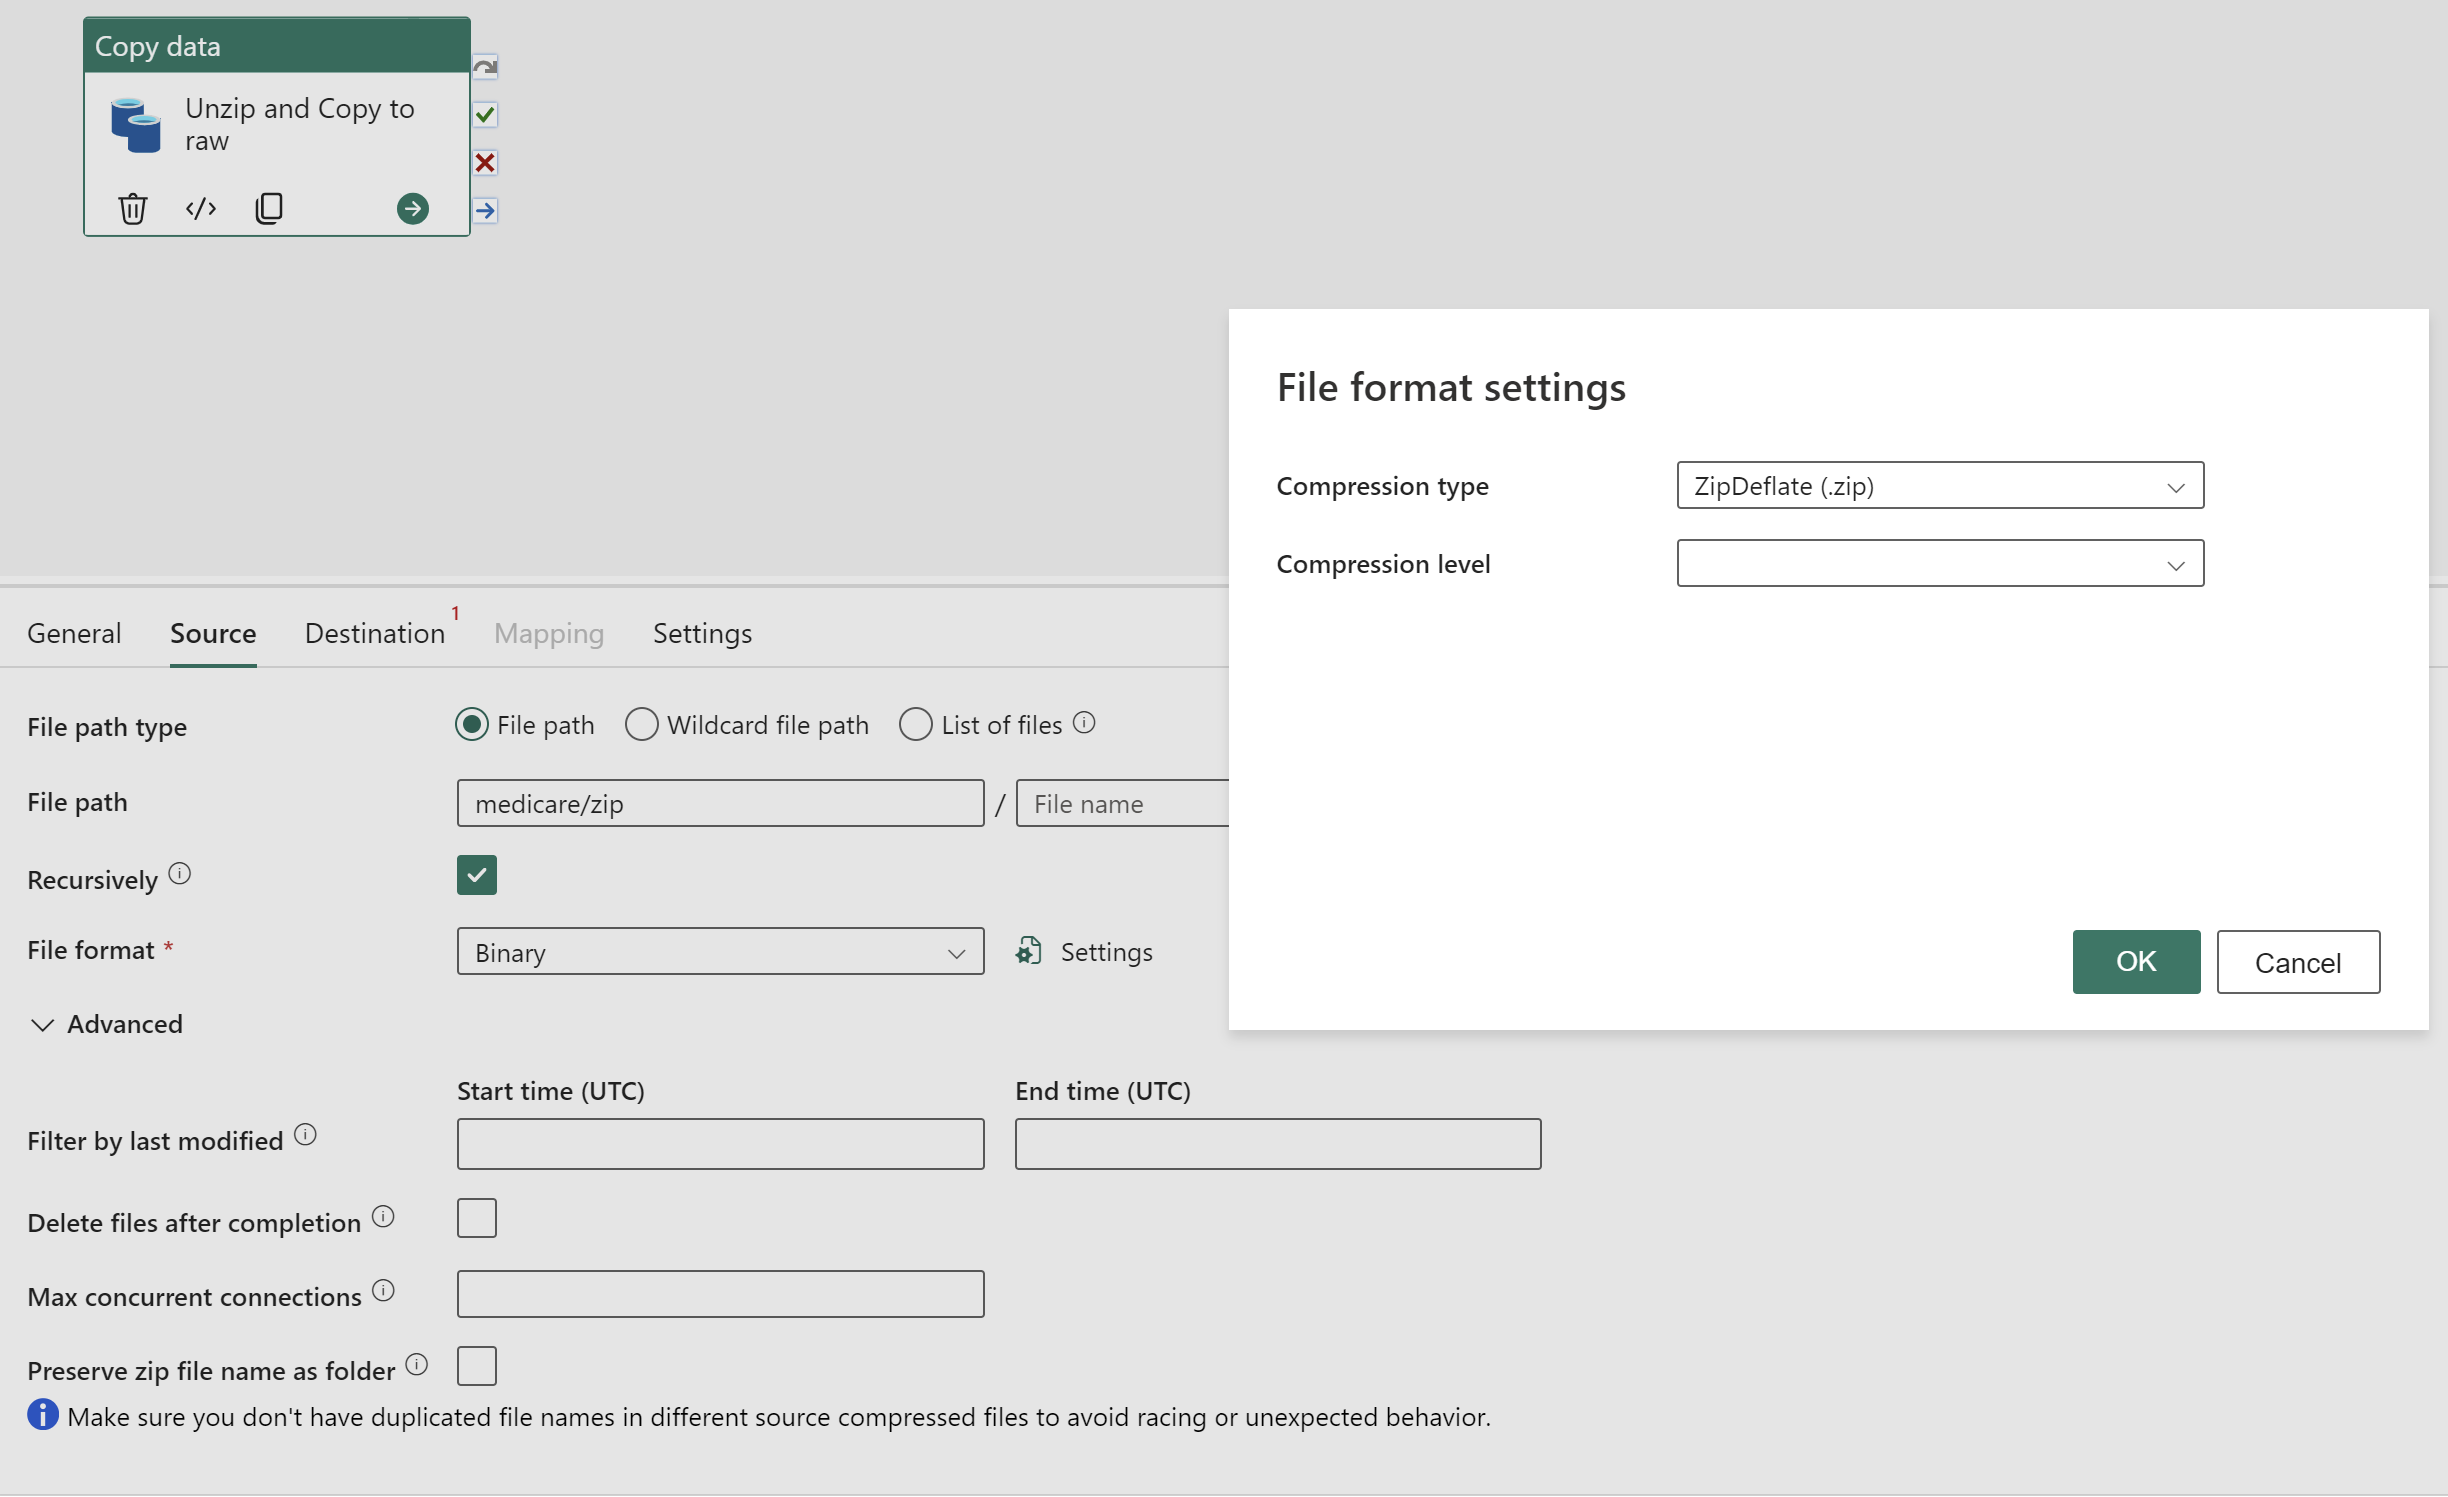Screen dimensions: 2448x1497
Task: Select the On fail red X connector
Action: (x=485, y=163)
